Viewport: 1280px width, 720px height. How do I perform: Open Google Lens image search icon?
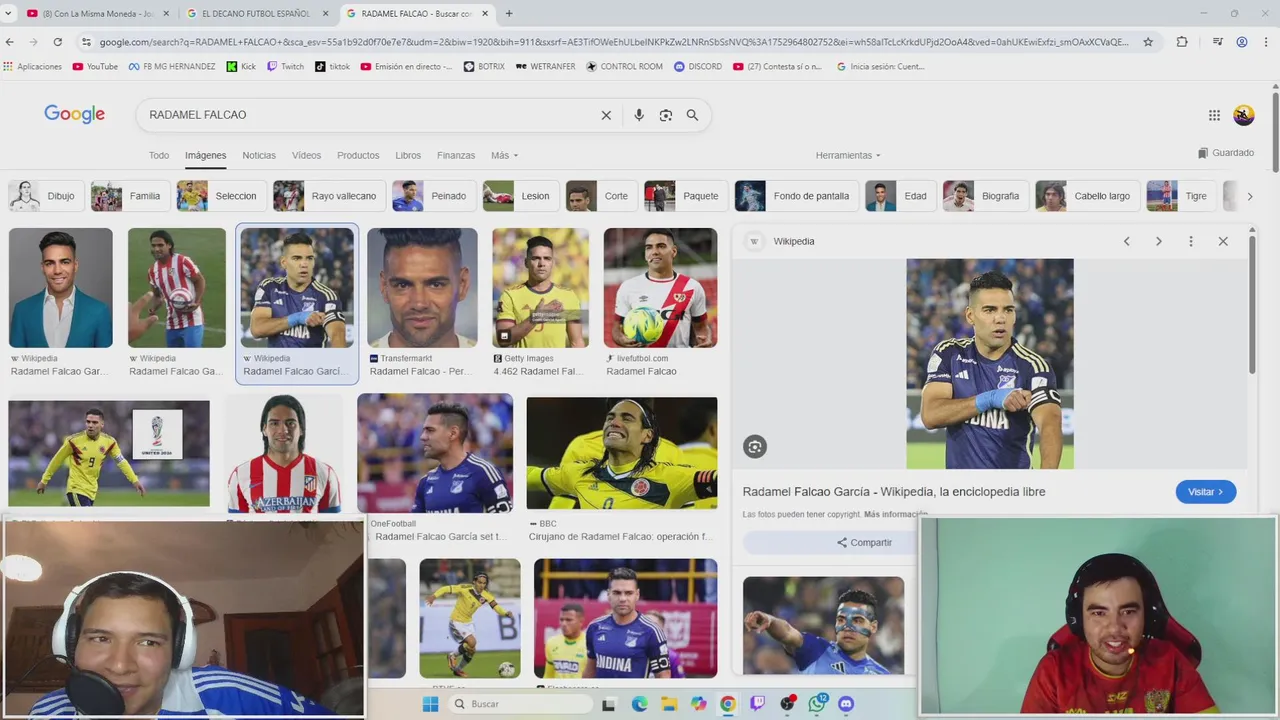click(666, 115)
